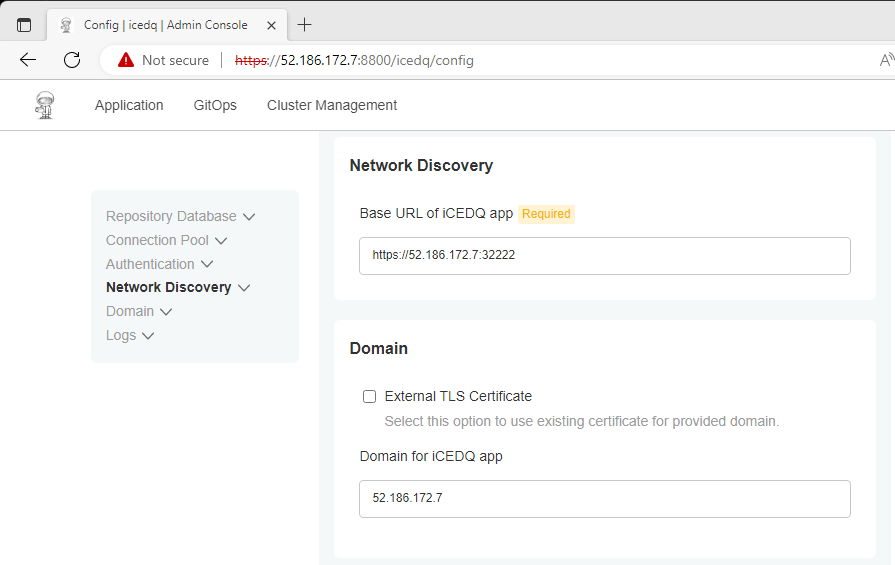
Task: Click the Not secure warning icon
Action: coord(126,60)
